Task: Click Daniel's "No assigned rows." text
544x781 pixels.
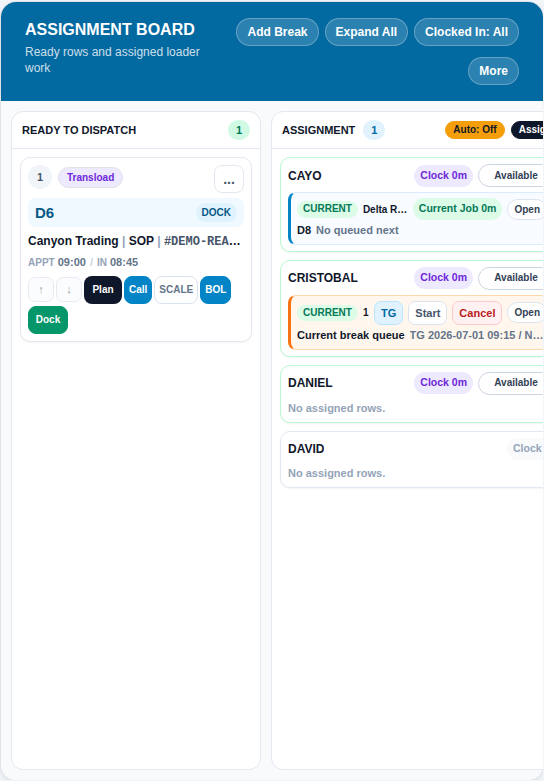Action: tap(337, 408)
